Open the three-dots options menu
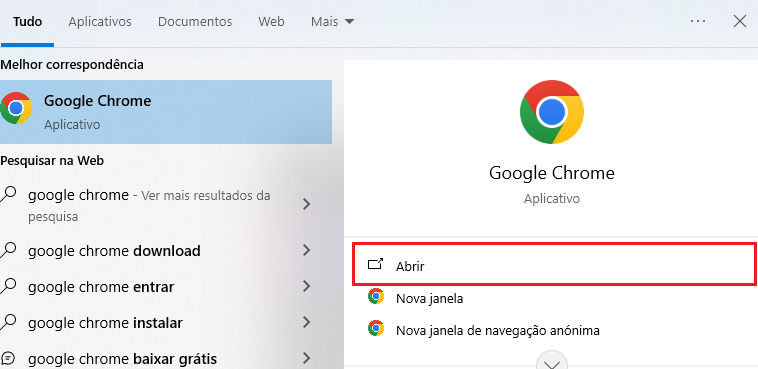 698,21
